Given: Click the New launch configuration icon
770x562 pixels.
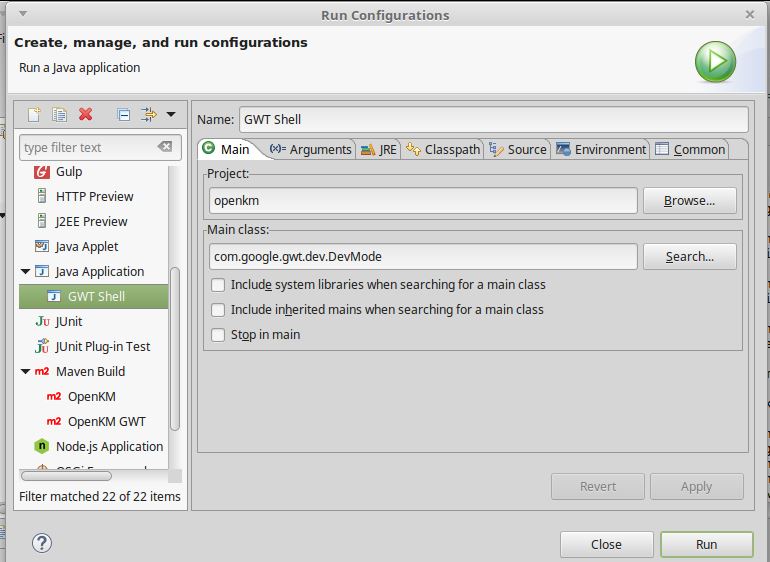Looking at the screenshot, I should 33,114.
